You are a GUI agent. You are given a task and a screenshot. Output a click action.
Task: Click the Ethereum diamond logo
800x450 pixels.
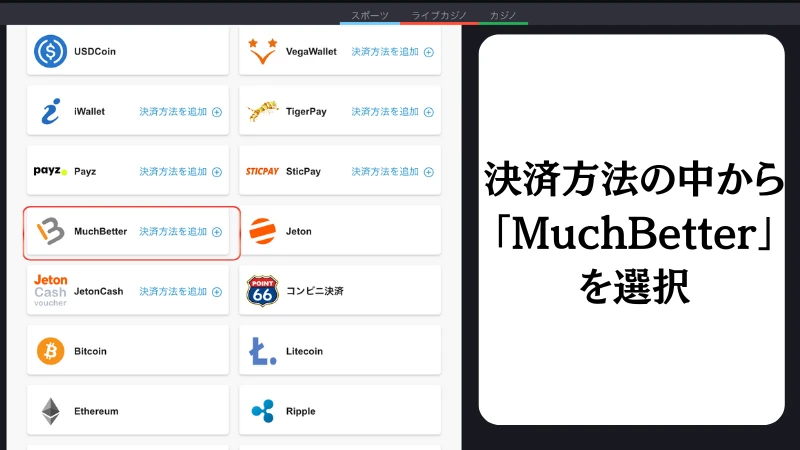coord(51,411)
